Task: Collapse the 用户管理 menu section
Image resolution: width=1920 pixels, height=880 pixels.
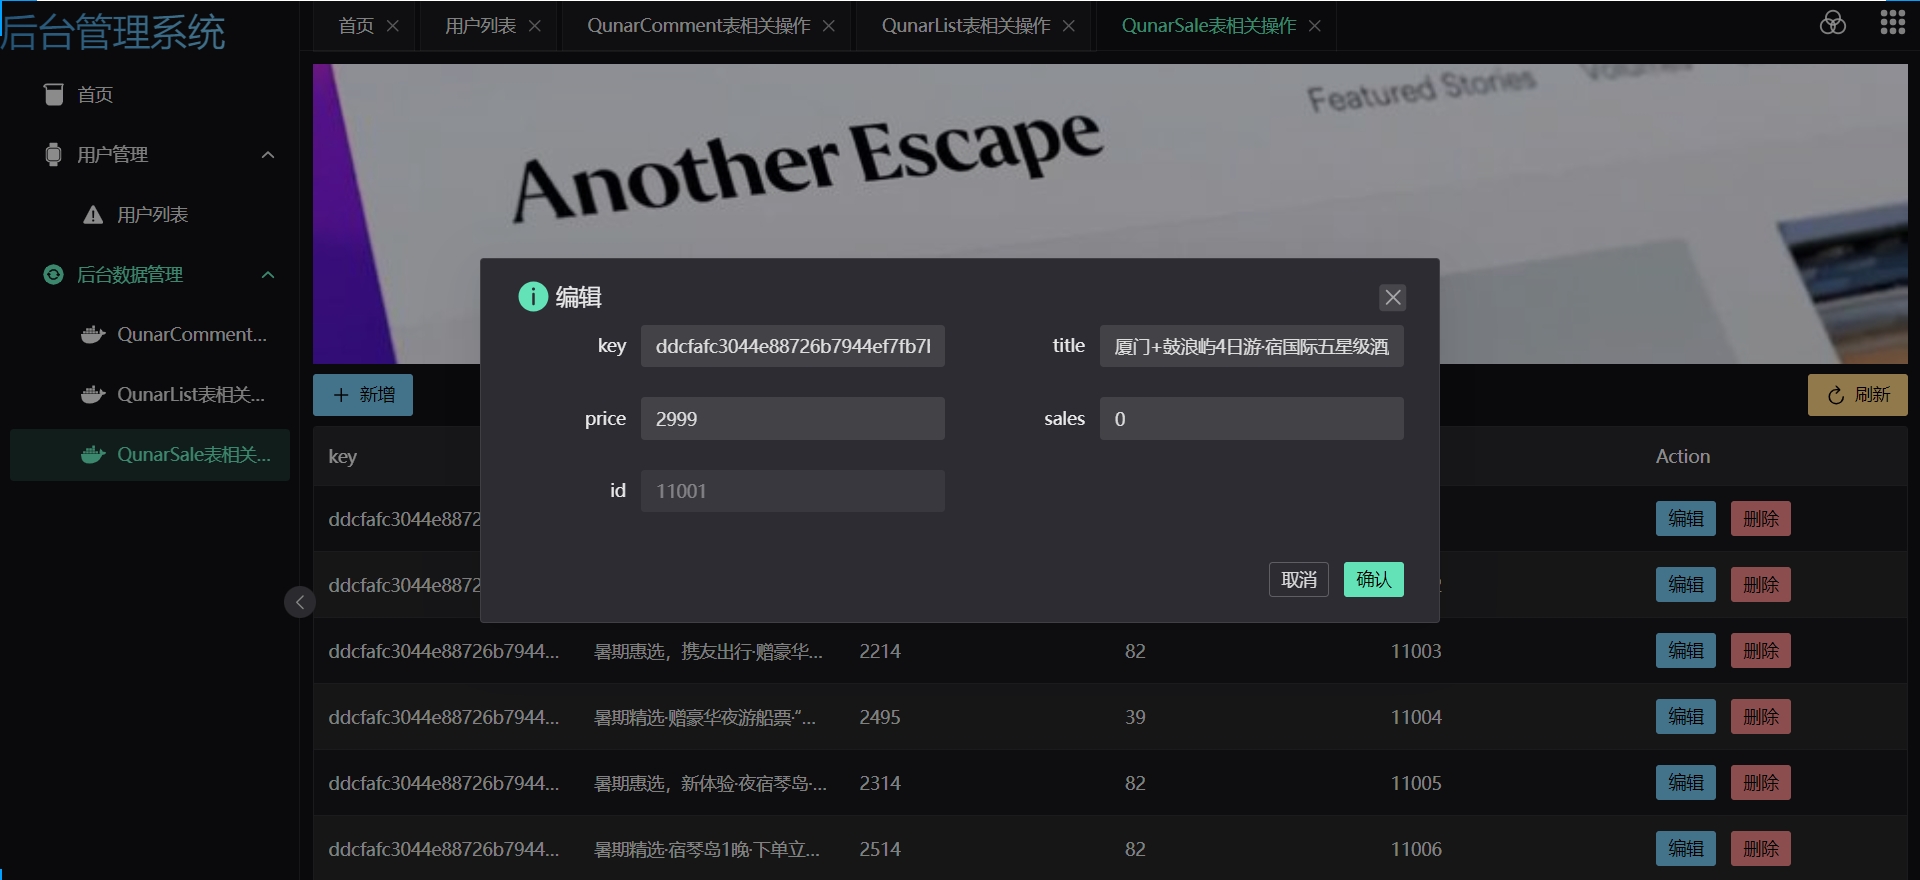Action: point(268,155)
